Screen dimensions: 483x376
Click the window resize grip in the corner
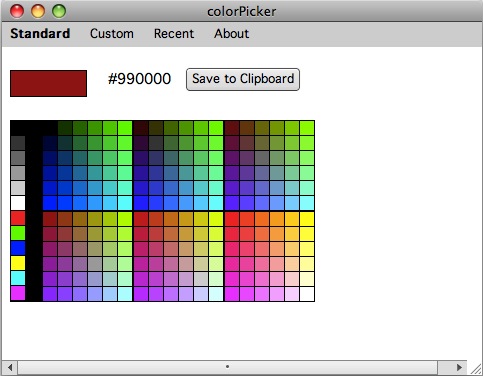coord(475,368)
